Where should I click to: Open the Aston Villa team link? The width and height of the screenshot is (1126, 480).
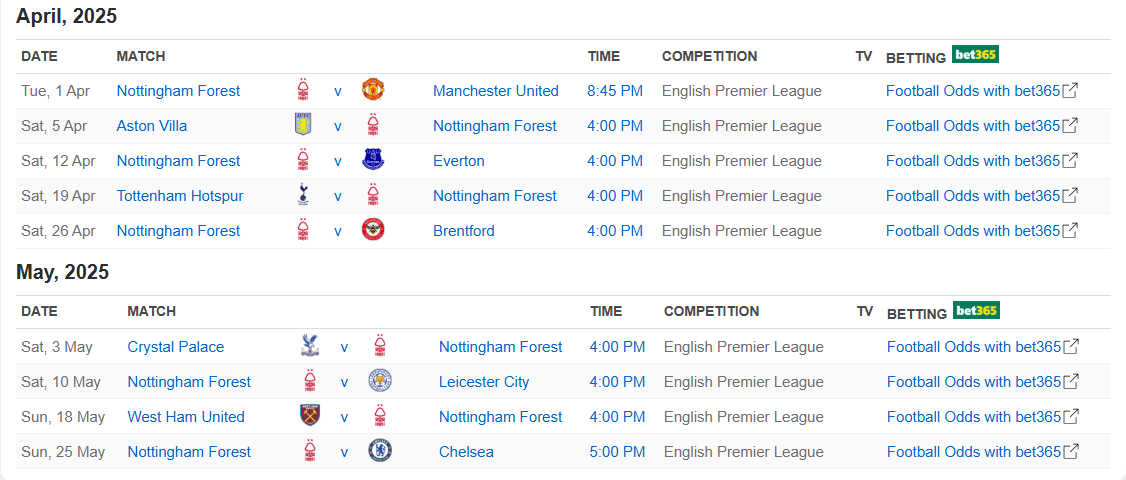pyautogui.click(x=151, y=126)
